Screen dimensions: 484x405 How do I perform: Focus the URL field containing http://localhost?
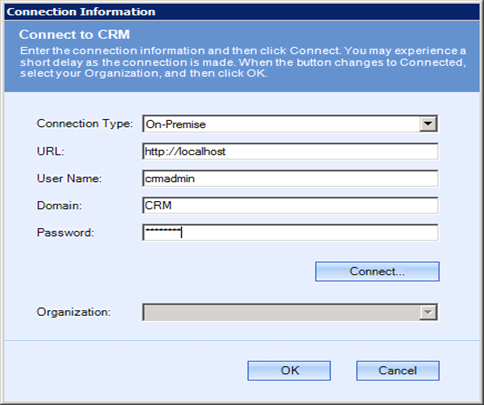[x=290, y=151]
